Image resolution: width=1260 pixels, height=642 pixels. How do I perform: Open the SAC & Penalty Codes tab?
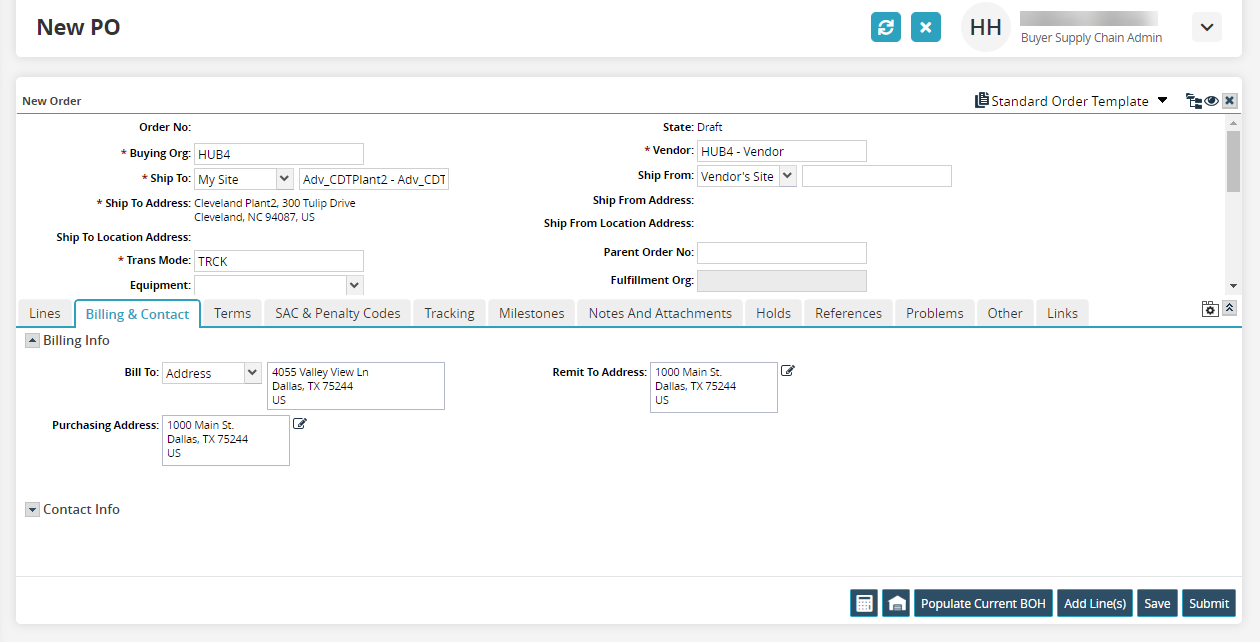click(x=337, y=313)
